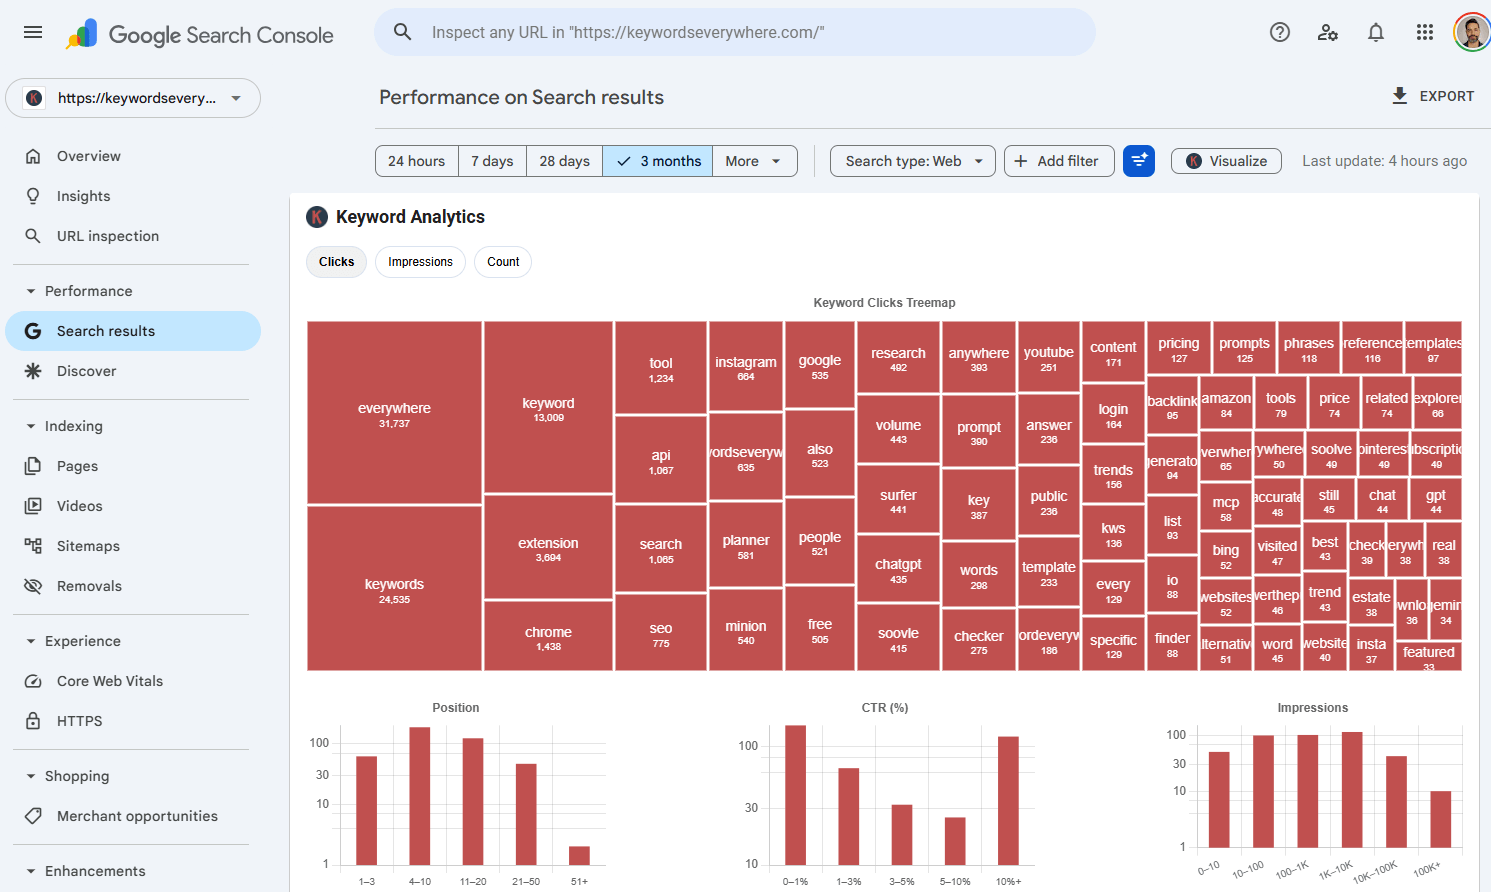Open the property selector dropdown
The height and width of the screenshot is (892, 1491).
133,98
